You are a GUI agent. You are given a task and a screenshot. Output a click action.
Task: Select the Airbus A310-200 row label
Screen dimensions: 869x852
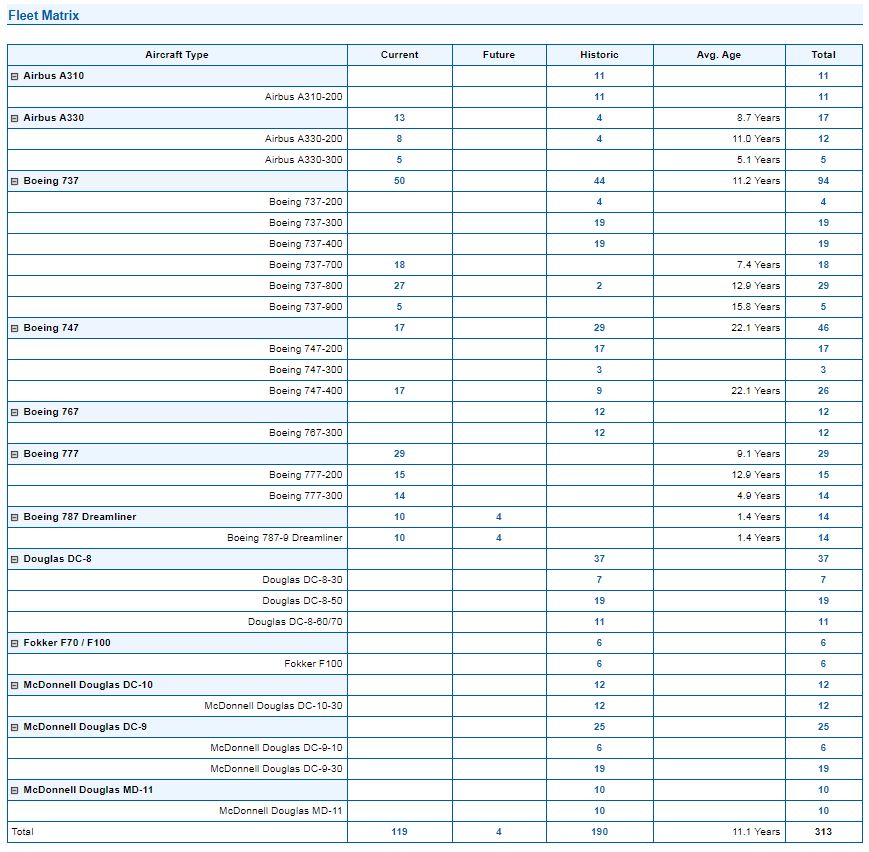click(x=303, y=96)
